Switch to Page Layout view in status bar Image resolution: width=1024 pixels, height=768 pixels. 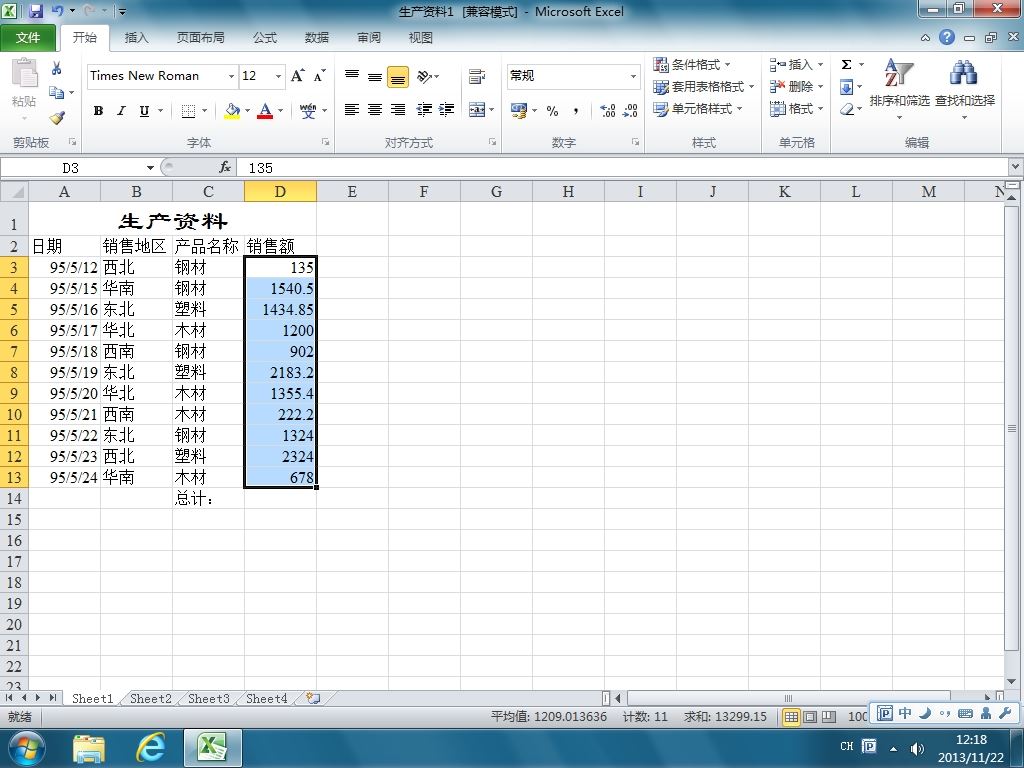point(810,717)
